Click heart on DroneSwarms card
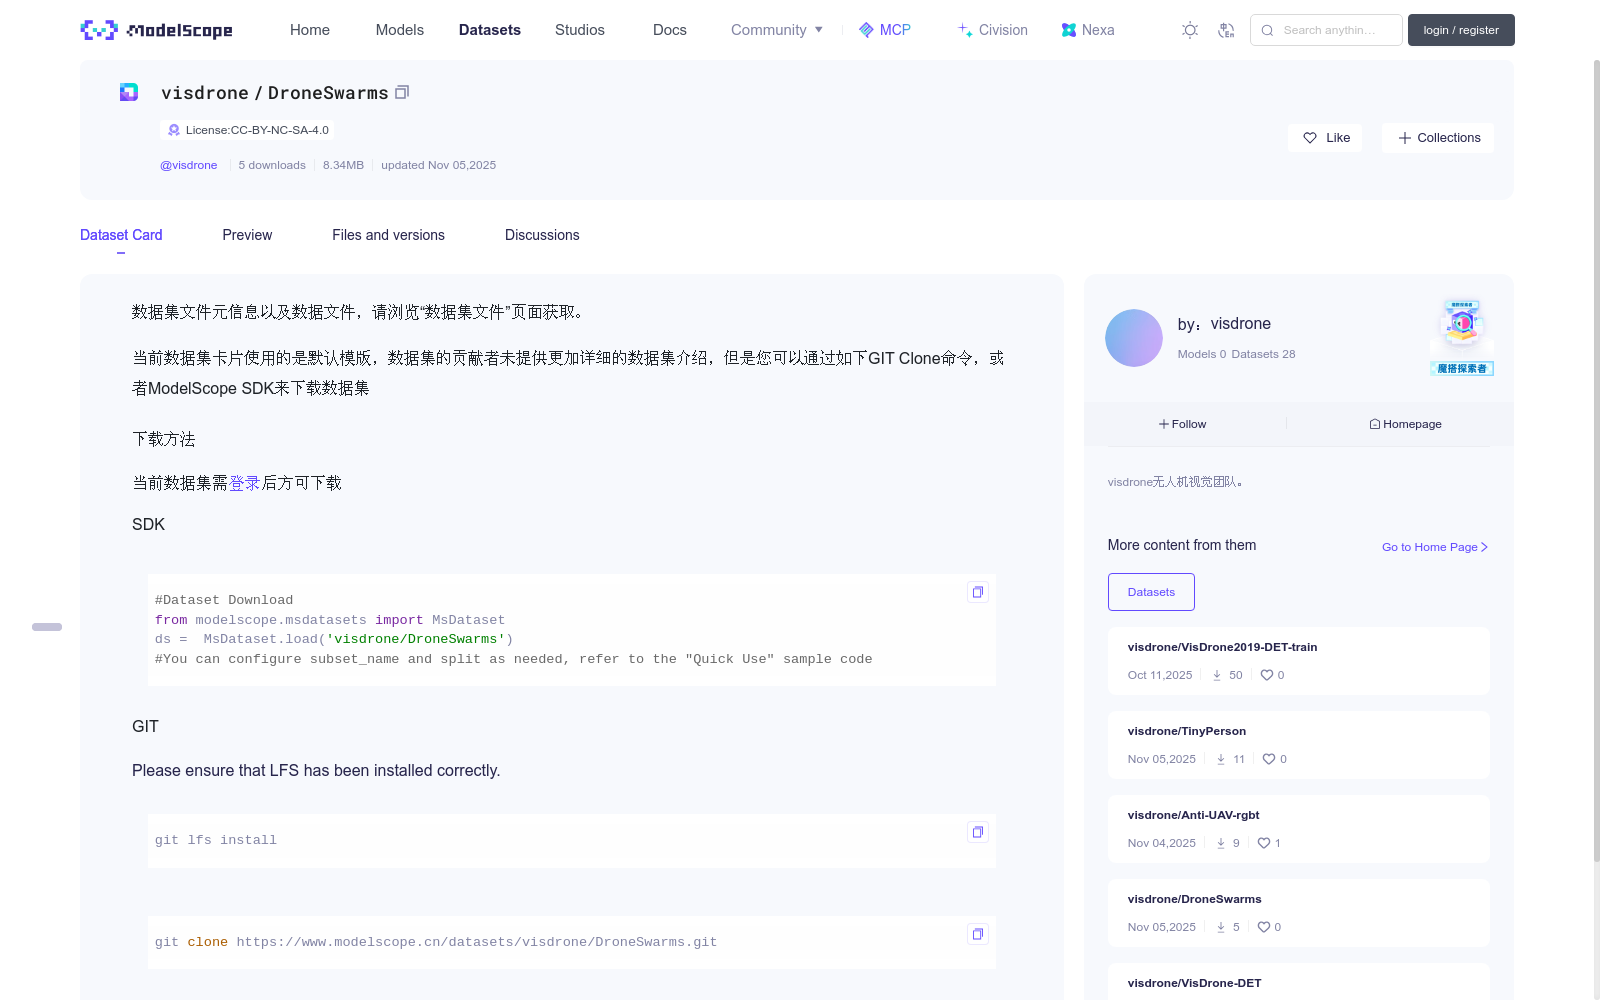1600x1000 pixels. point(1264,927)
